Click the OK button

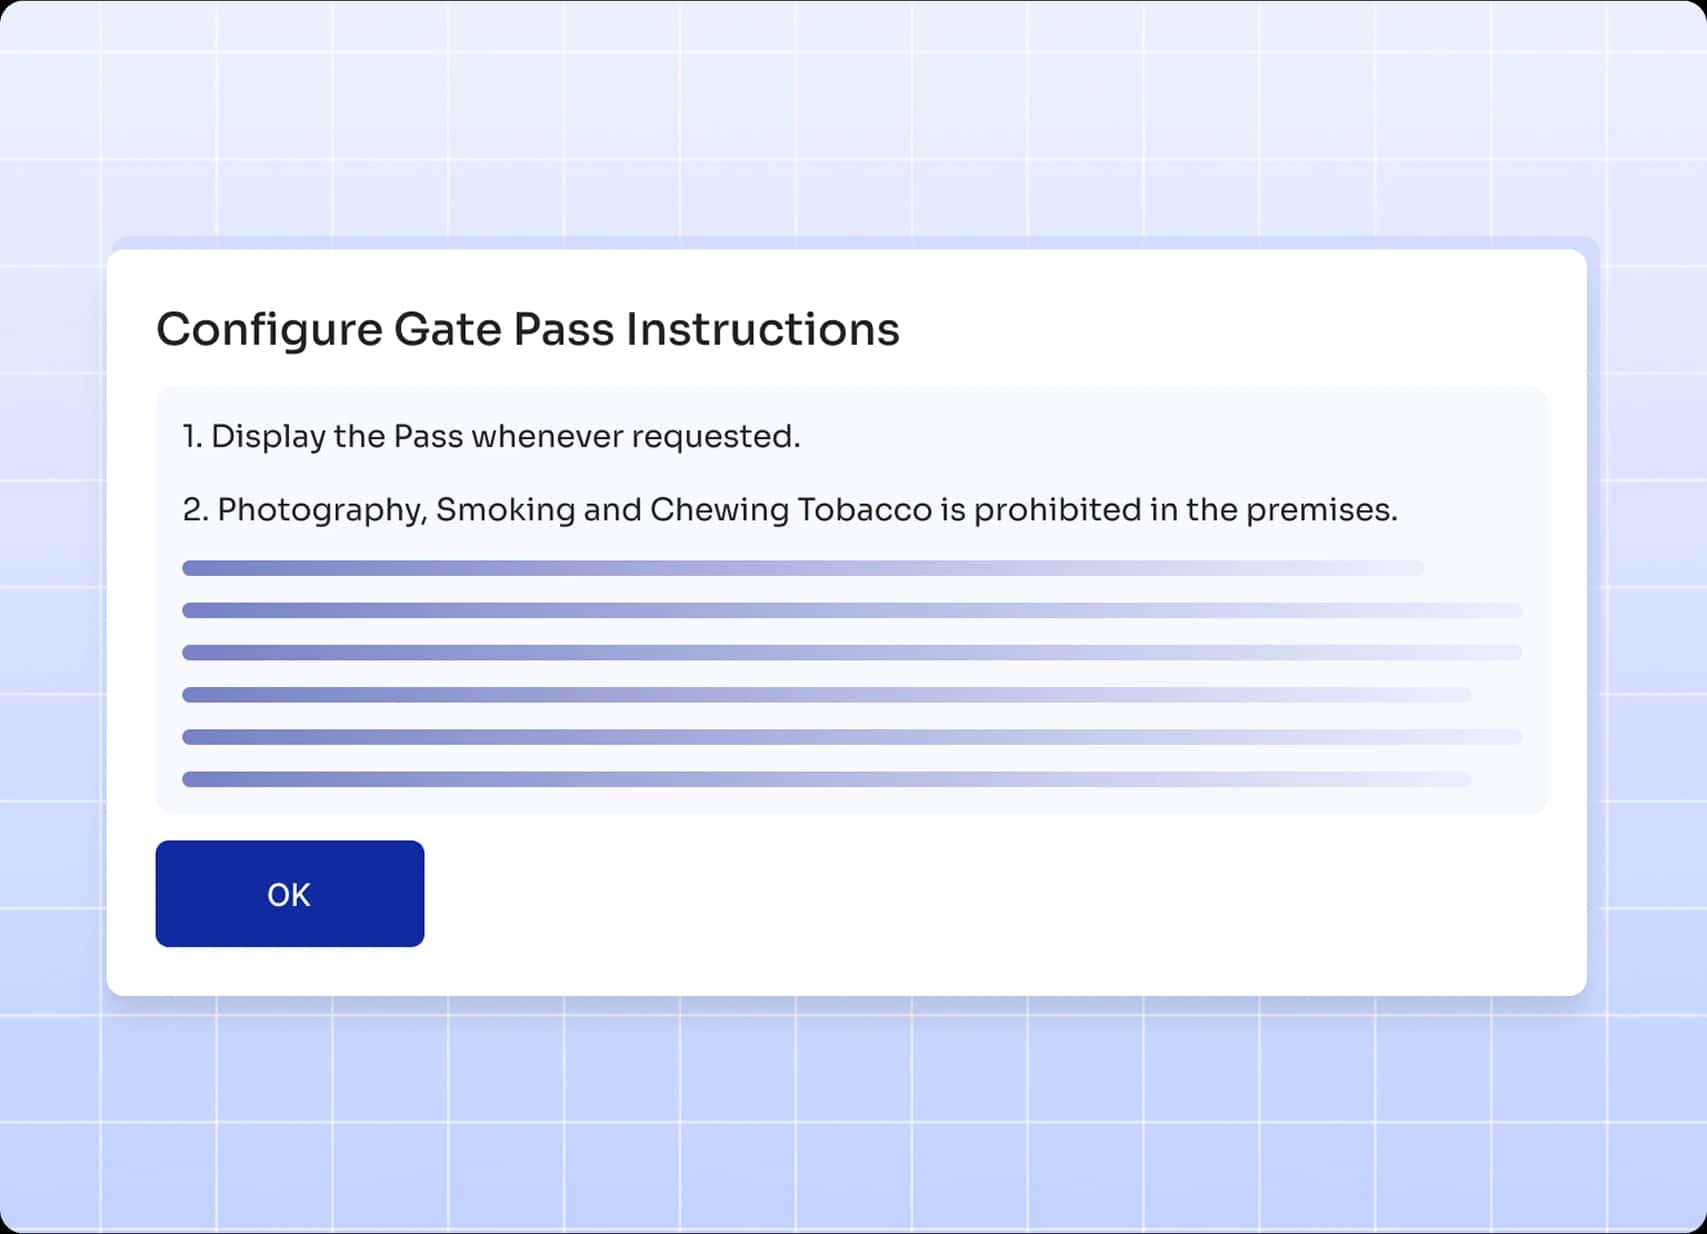289,893
